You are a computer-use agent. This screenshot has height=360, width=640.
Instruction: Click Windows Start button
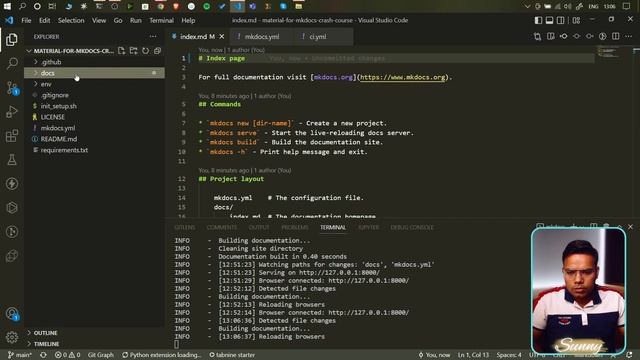7,6
